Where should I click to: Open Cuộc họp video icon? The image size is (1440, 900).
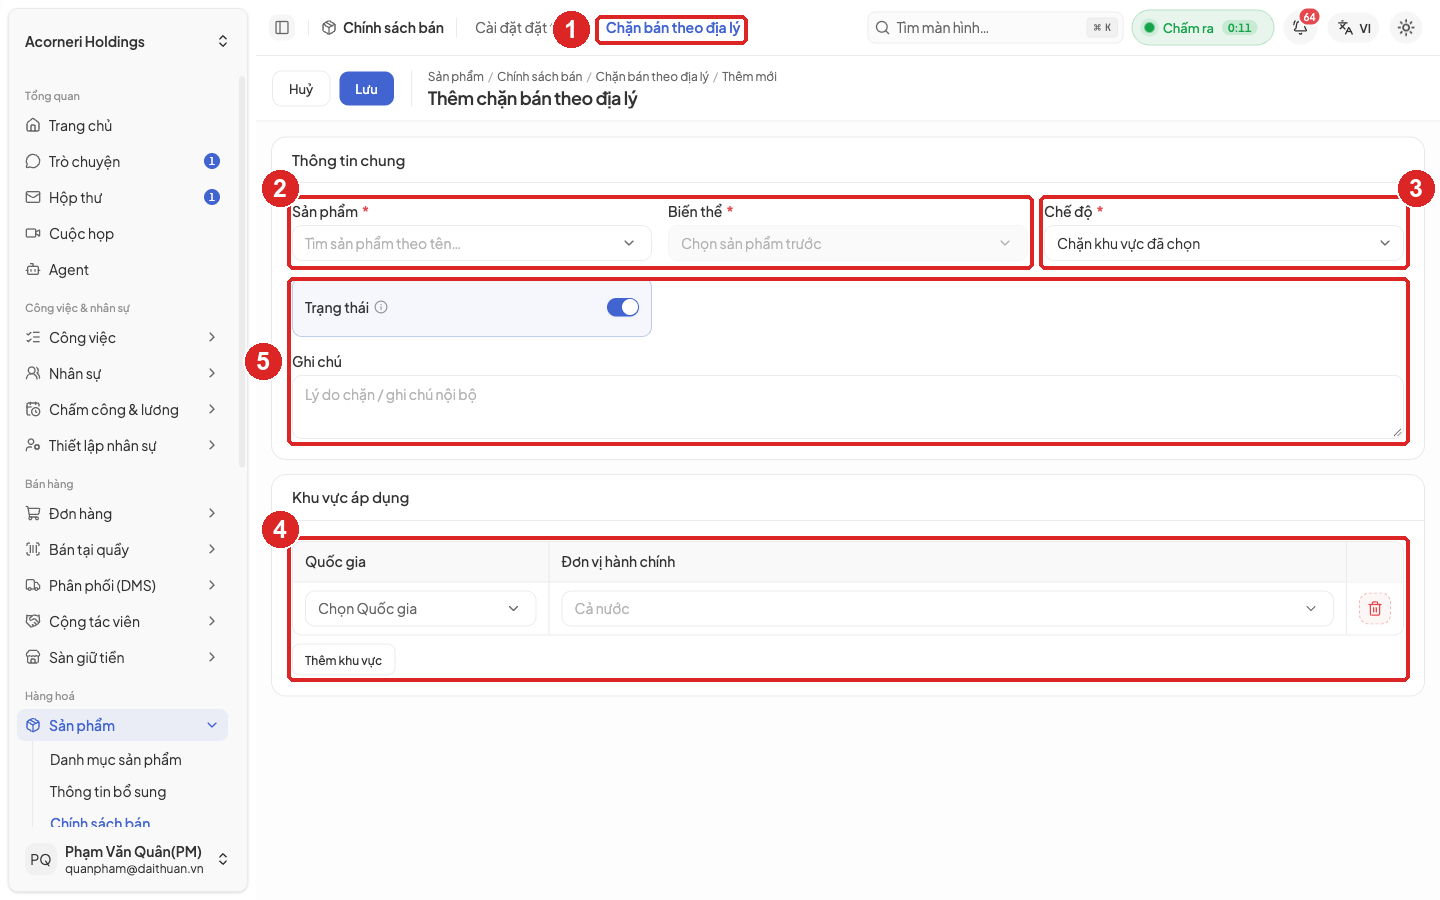point(33,234)
